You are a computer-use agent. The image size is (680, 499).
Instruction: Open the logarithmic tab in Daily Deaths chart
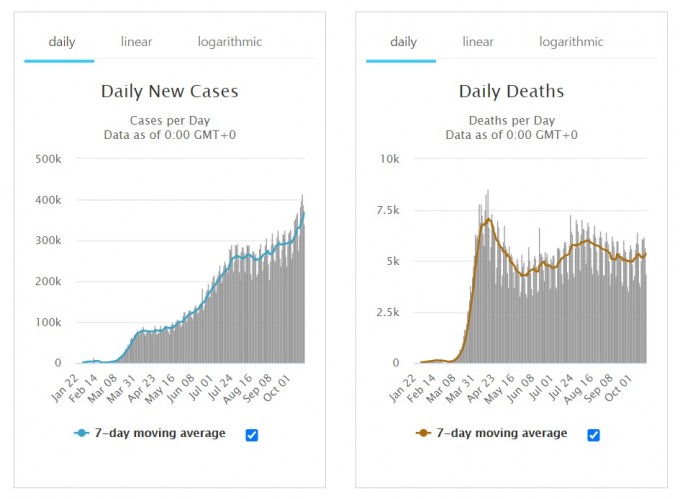[571, 42]
